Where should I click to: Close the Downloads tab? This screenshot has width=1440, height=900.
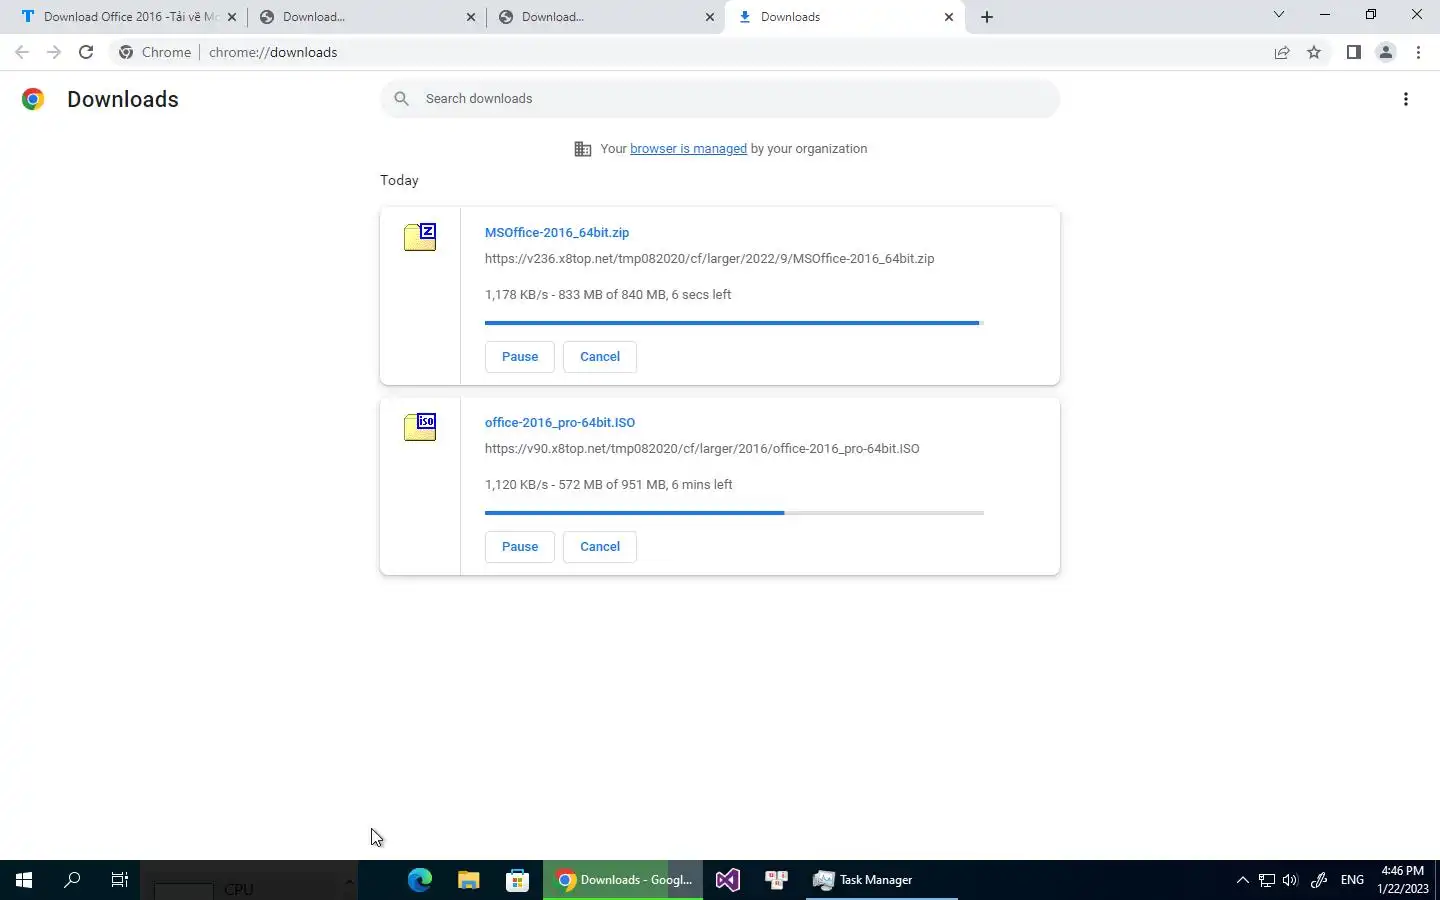[x=949, y=17]
